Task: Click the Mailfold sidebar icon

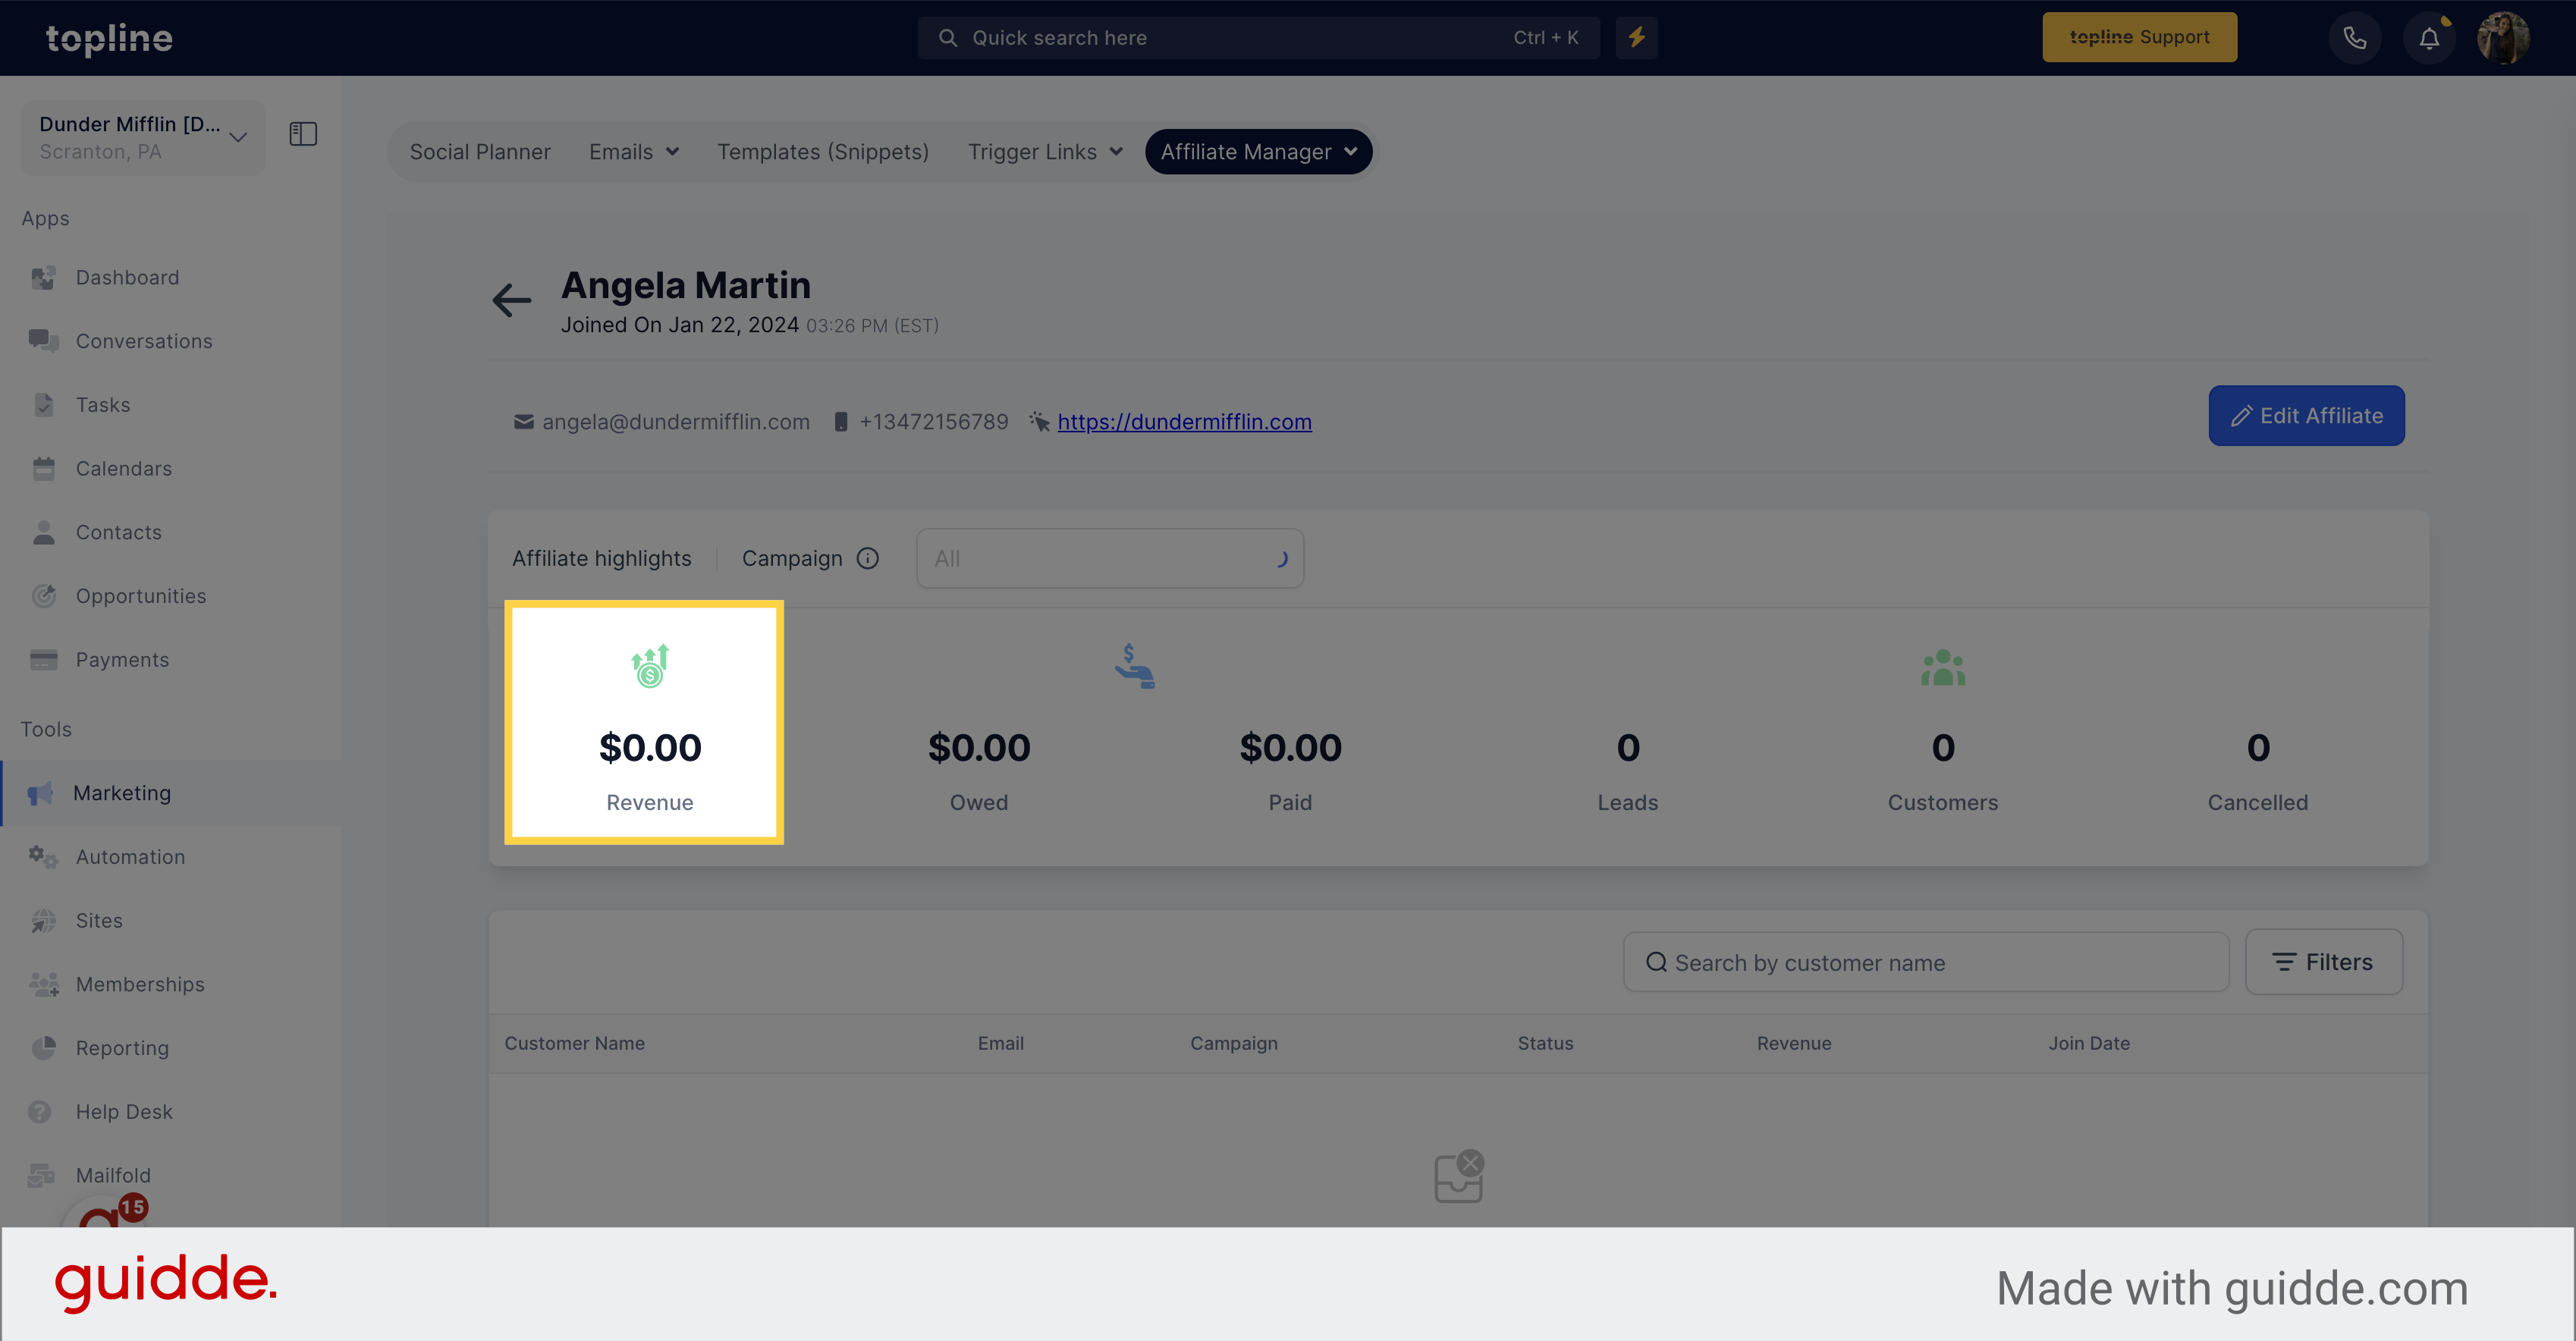Action: 41,1175
